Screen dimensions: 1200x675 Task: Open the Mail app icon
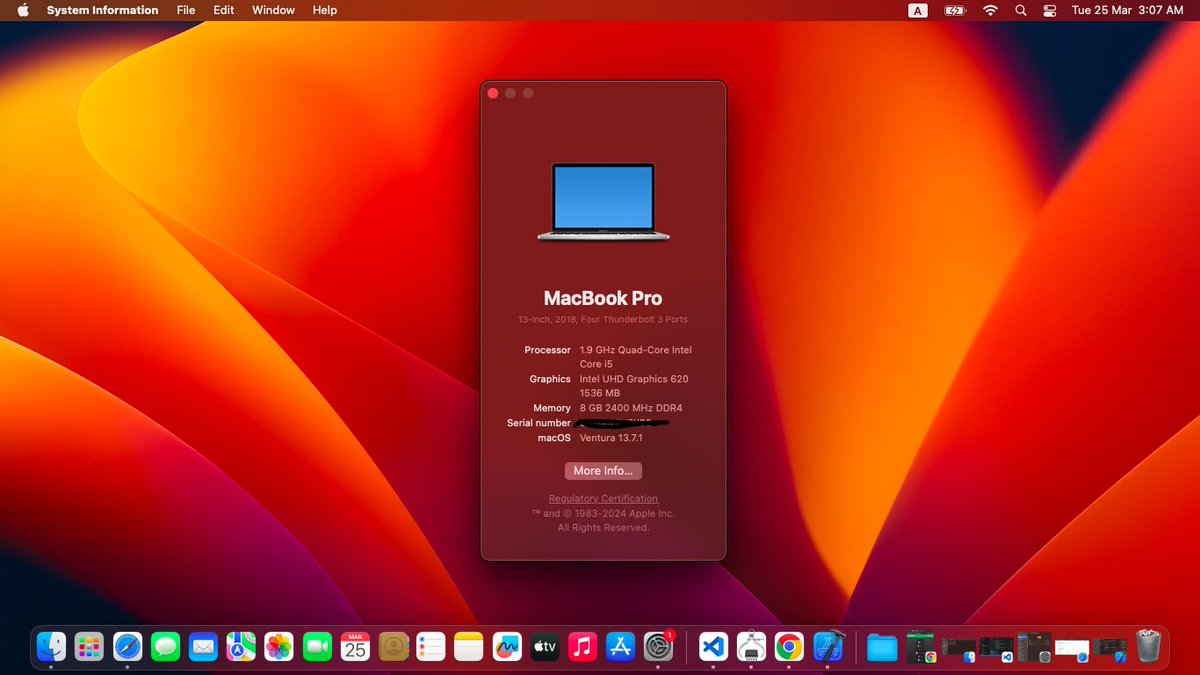(204, 647)
